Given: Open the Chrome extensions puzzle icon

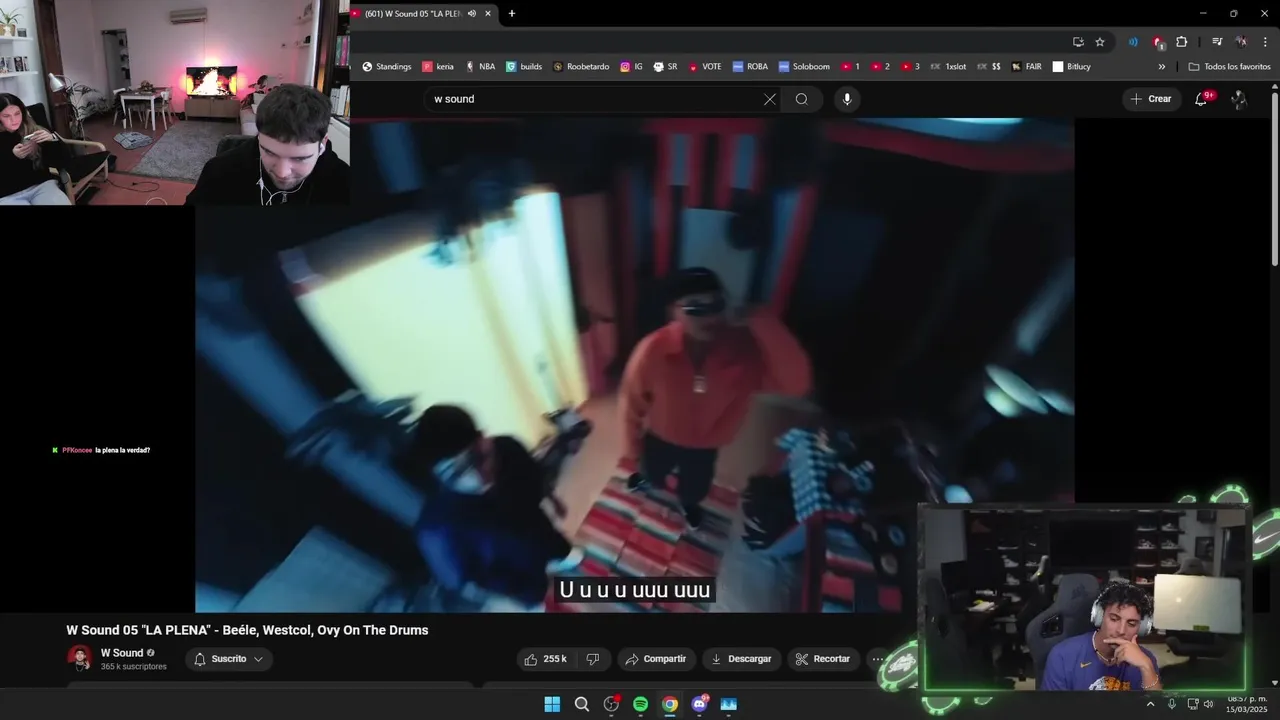Looking at the screenshot, I should pos(1181,42).
